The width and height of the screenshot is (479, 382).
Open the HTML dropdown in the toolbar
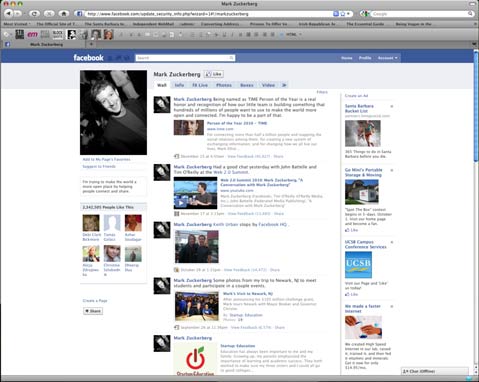(293, 34)
